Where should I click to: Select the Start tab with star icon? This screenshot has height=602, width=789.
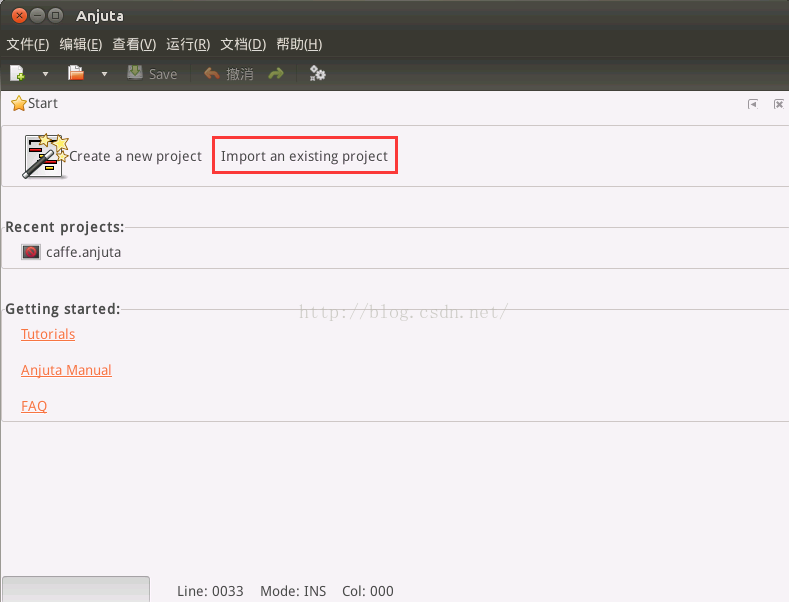tap(34, 103)
